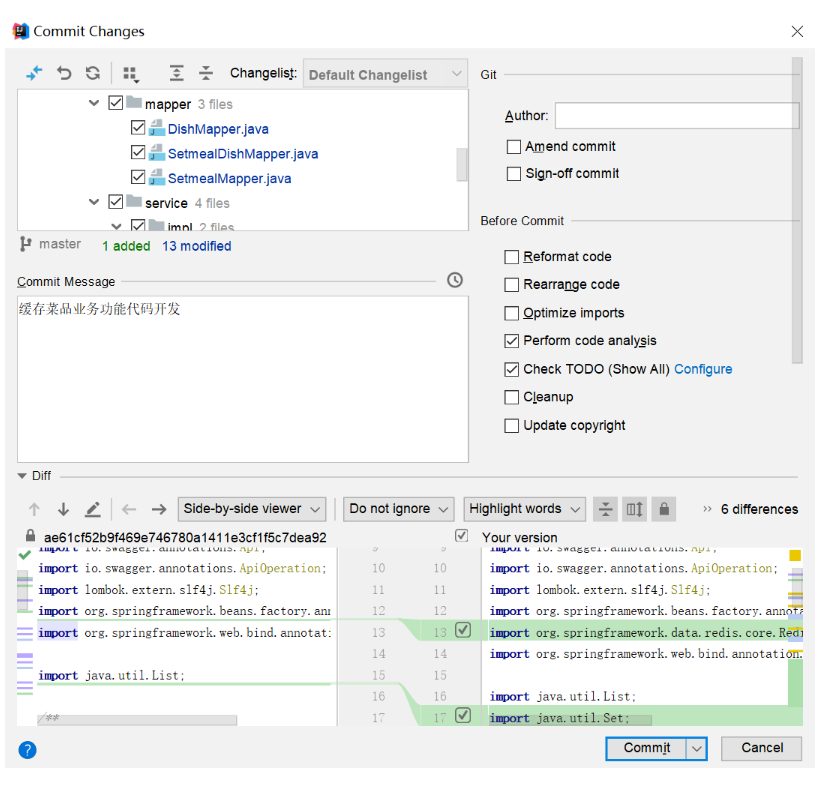Click the Show Diff arrows icon
Screen dimensions: 839x787
[34, 73]
